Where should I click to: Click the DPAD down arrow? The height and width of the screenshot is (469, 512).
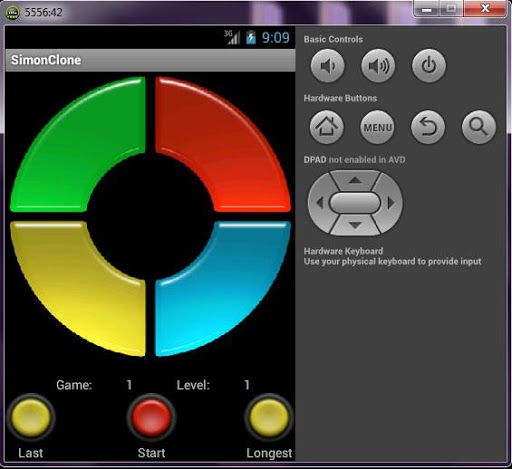[x=355, y=225]
